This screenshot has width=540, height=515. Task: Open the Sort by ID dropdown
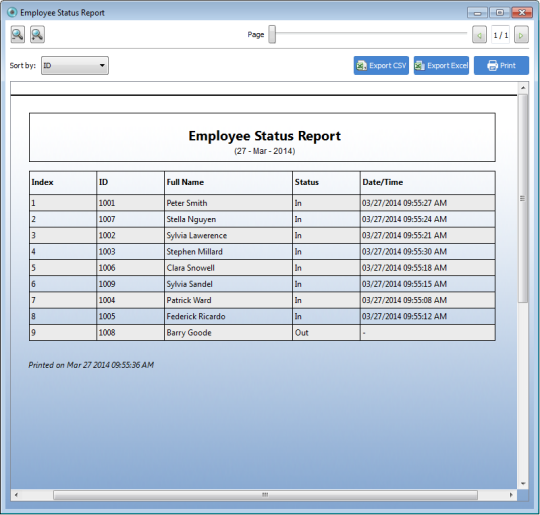75,65
